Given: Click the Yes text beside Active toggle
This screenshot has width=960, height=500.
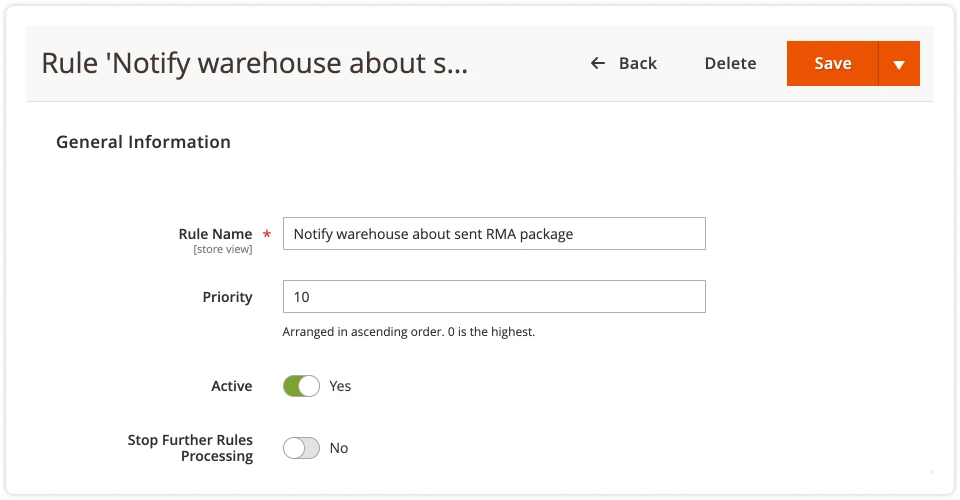Looking at the screenshot, I should click(x=340, y=386).
